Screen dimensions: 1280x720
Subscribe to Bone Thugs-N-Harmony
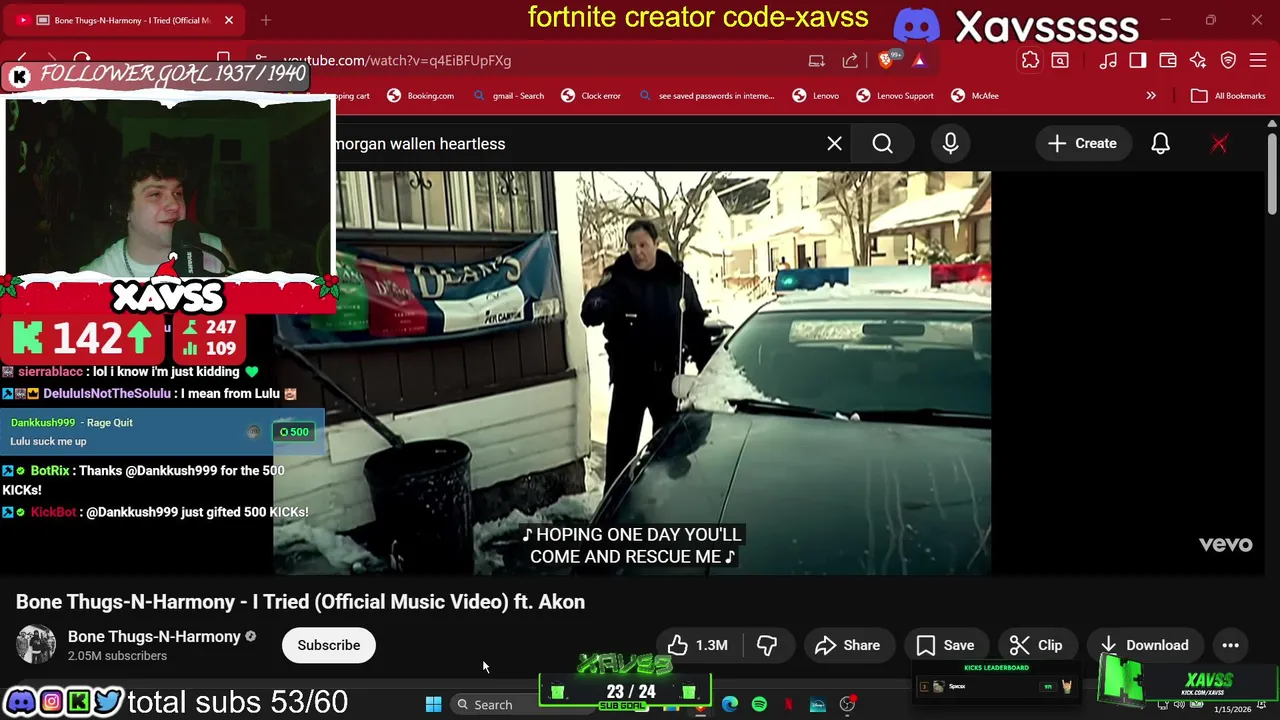point(328,645)
